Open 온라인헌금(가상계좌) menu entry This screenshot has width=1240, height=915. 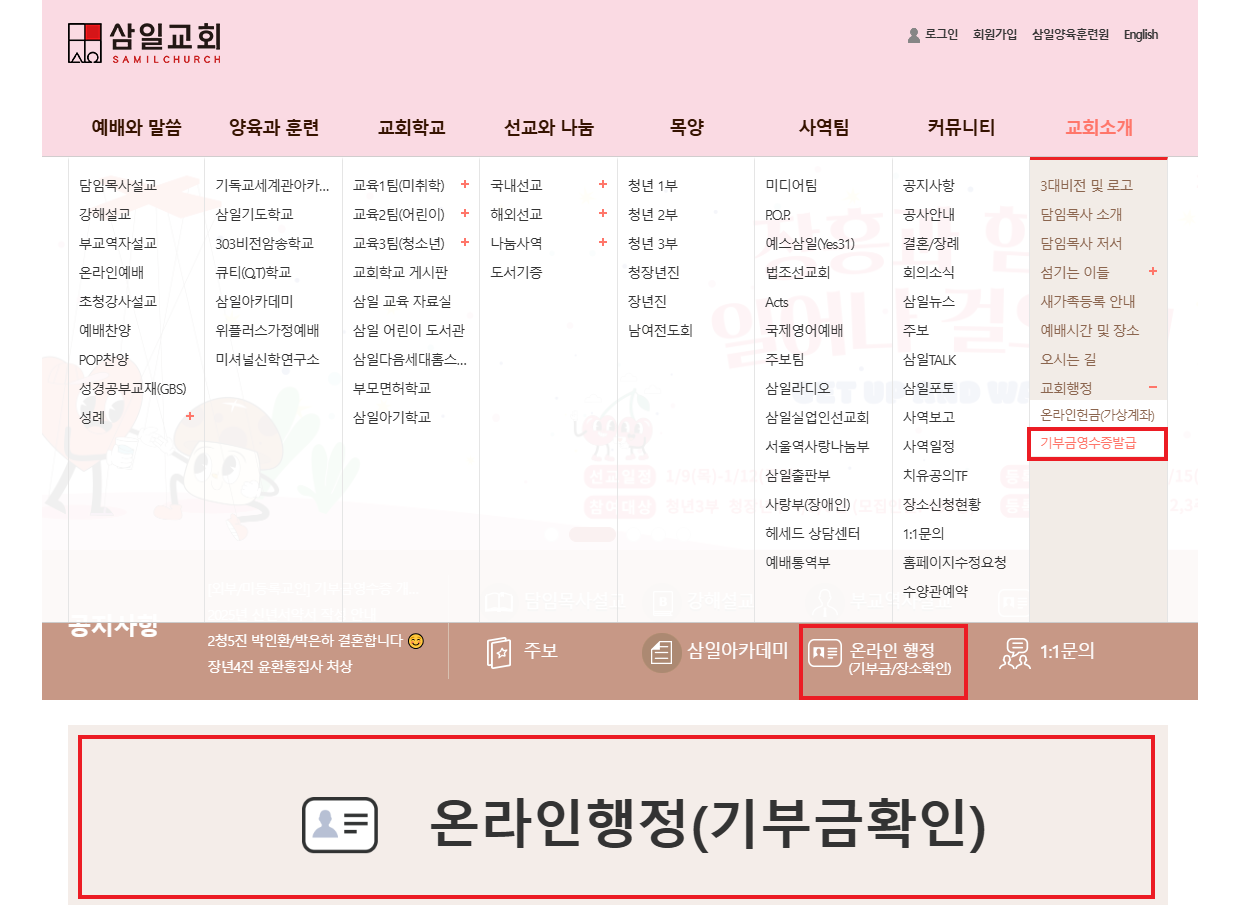pyautogui.click(x=1097, y=415)
